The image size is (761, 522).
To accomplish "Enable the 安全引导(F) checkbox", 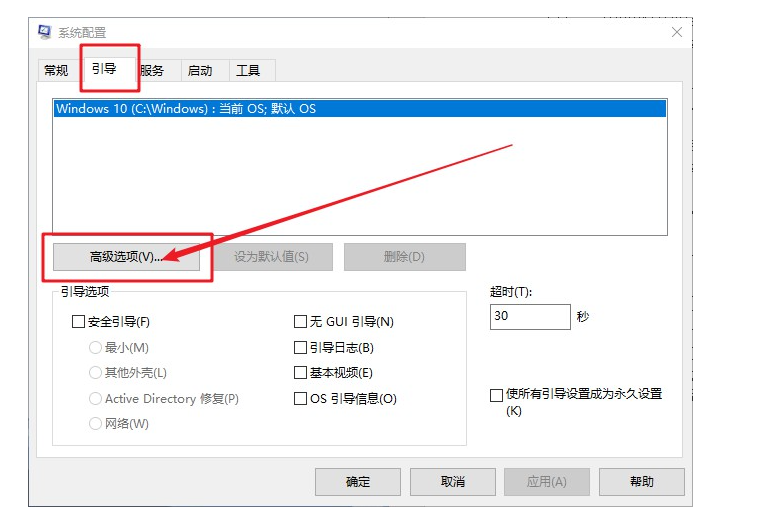I will click(x=79, y=323).
